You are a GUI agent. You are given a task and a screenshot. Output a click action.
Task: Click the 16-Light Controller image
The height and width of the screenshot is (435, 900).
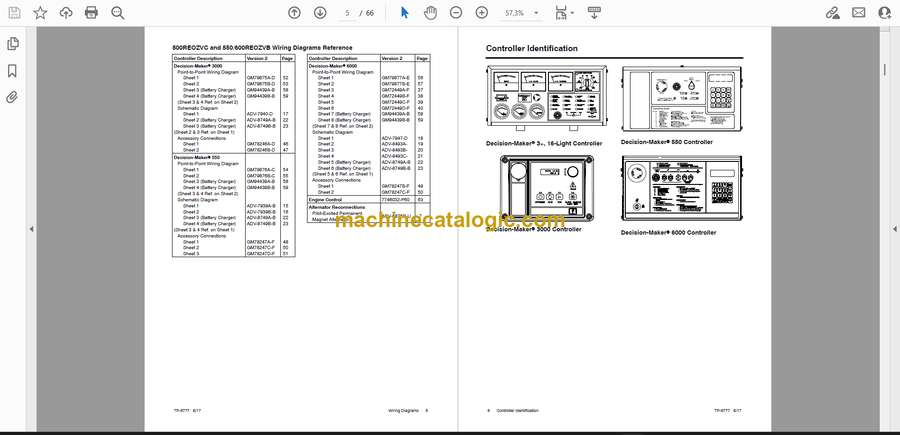tap(545, 96)
